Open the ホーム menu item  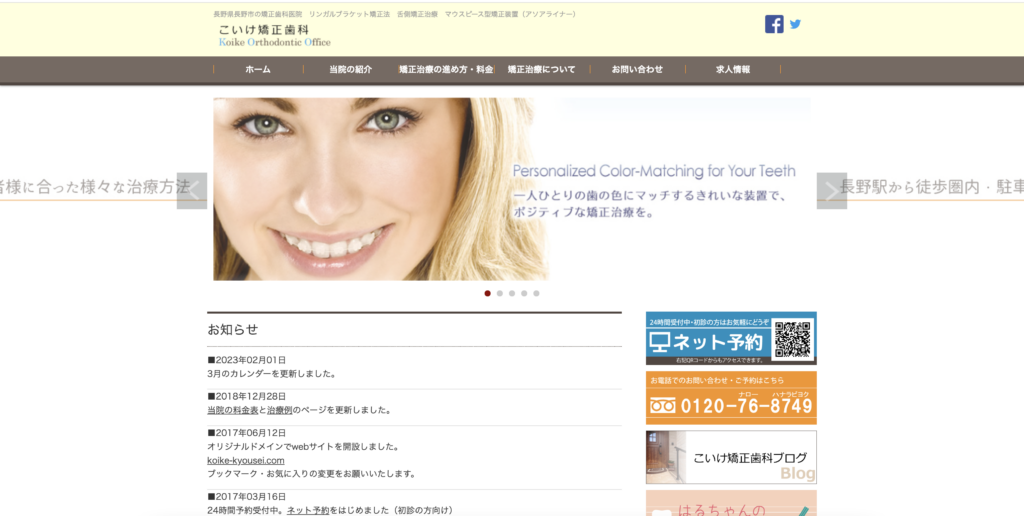258,70
